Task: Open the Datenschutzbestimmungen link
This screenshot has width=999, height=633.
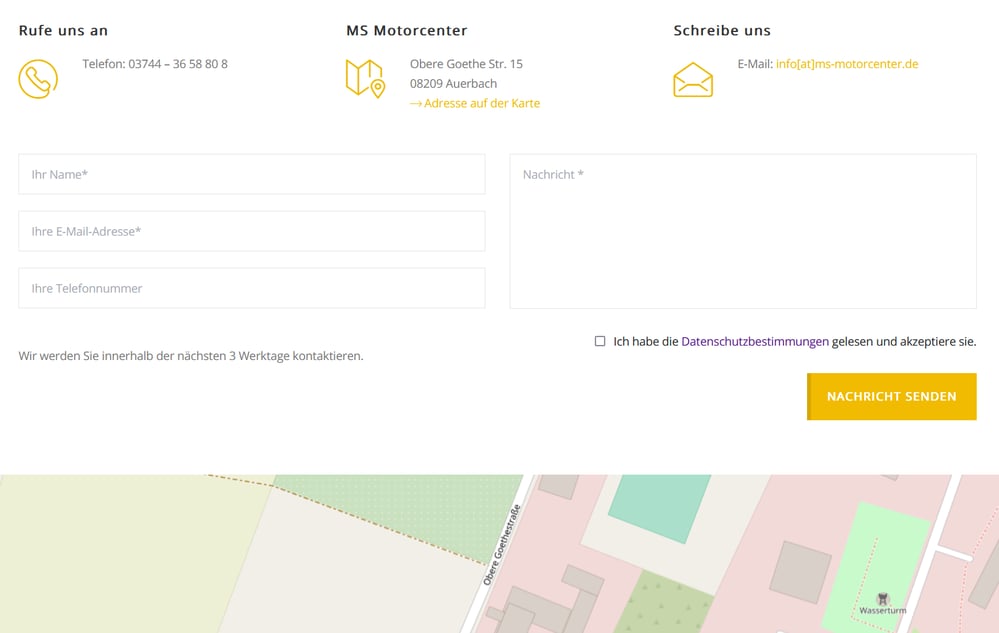Action: click(755, 341)
